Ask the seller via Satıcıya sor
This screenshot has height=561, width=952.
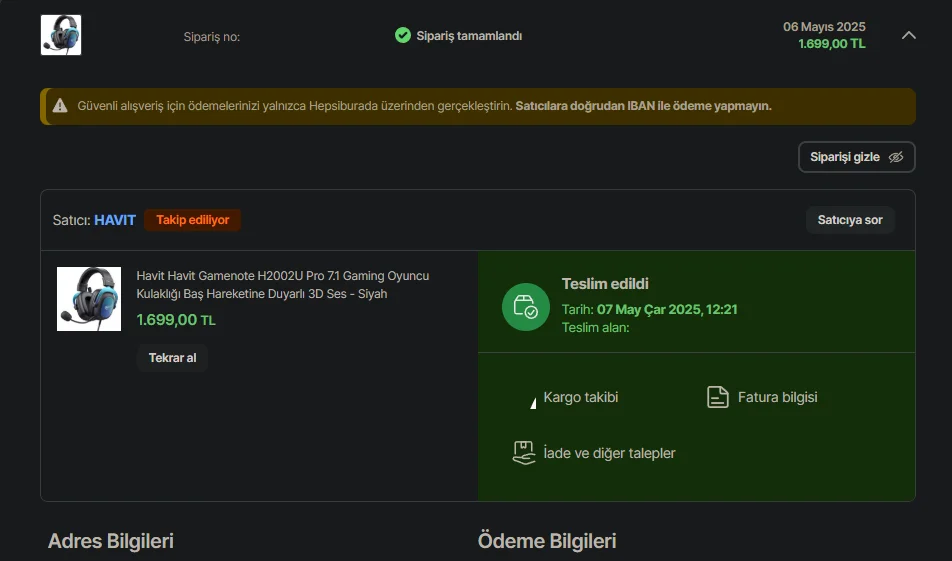[x=850, y=220]
